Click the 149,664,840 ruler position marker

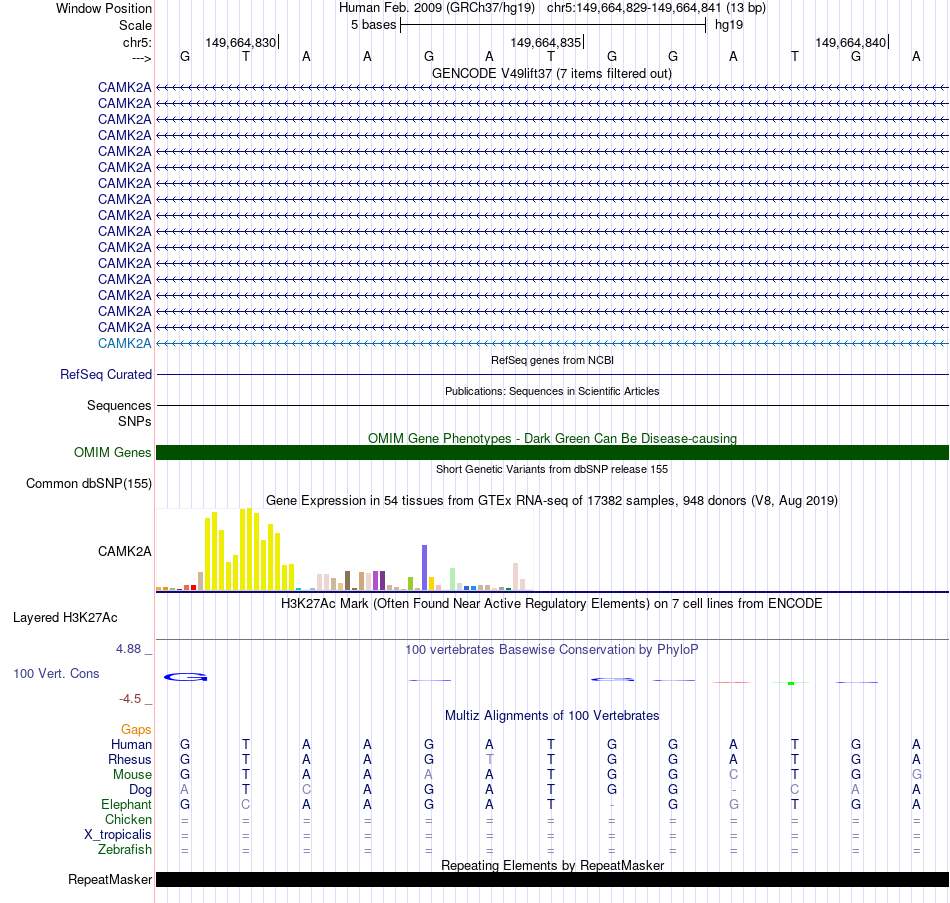point(851,42)
